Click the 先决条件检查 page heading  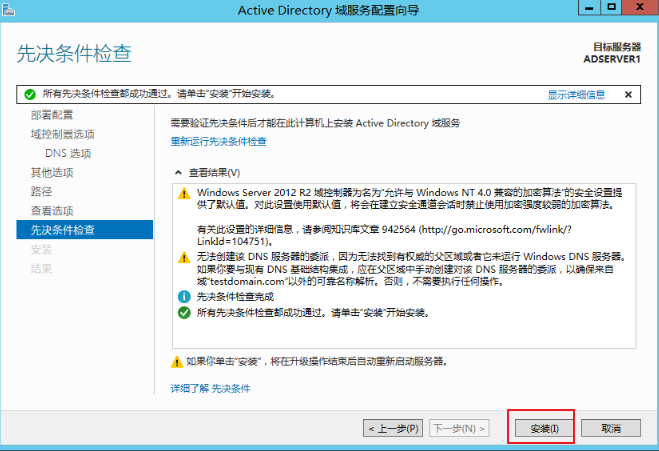click(x=74, y=54)
